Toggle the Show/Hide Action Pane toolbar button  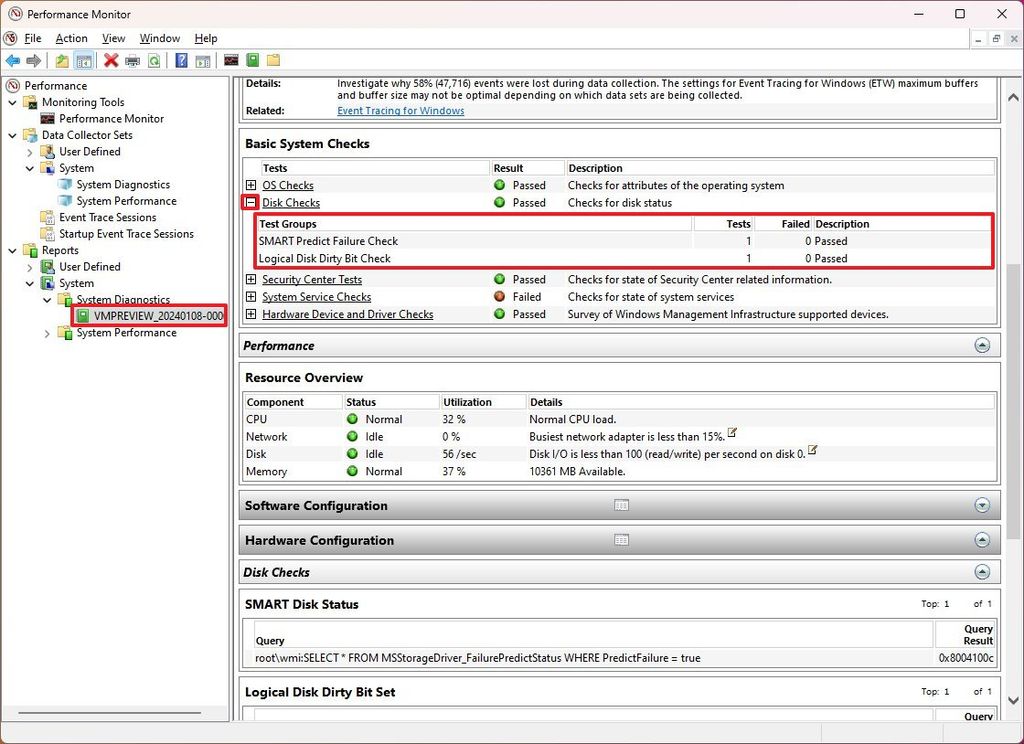tap(202, 61)
